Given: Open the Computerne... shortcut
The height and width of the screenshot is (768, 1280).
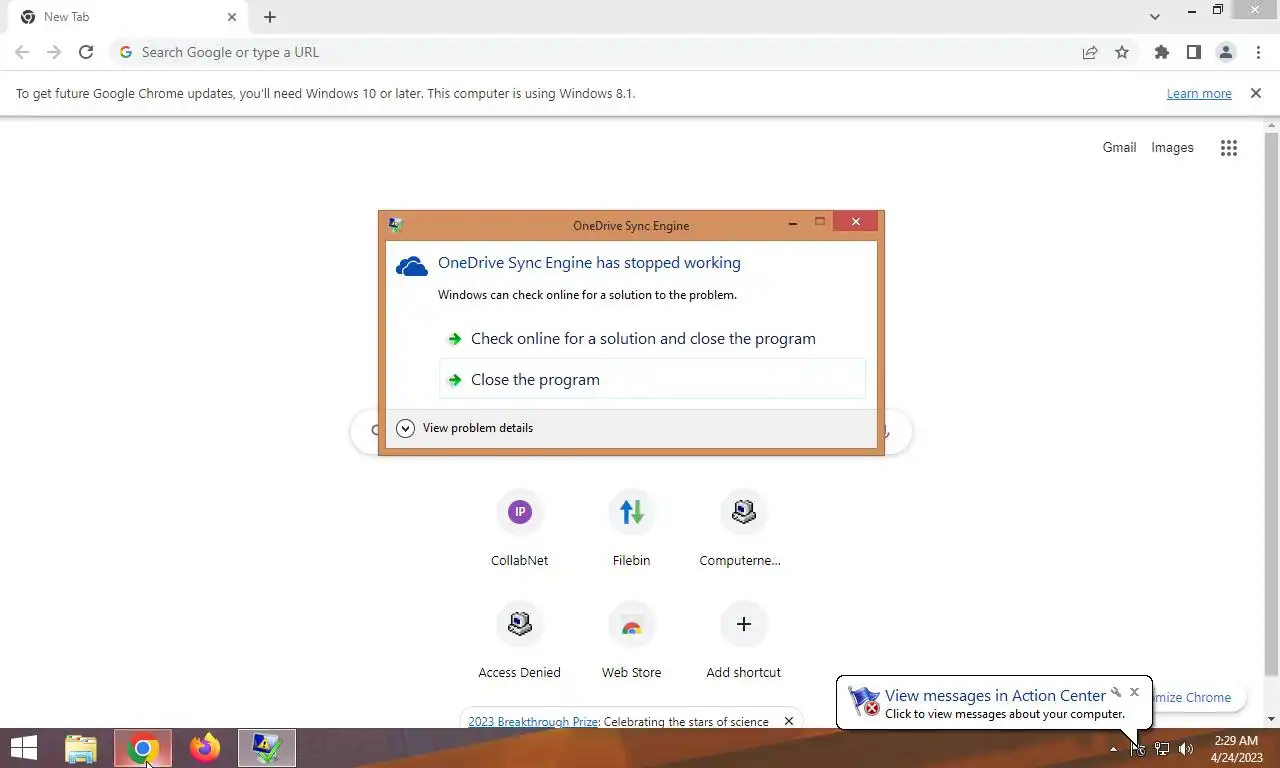Looking at the screenshot, I should pyautogui.click(x=743, y=529).
